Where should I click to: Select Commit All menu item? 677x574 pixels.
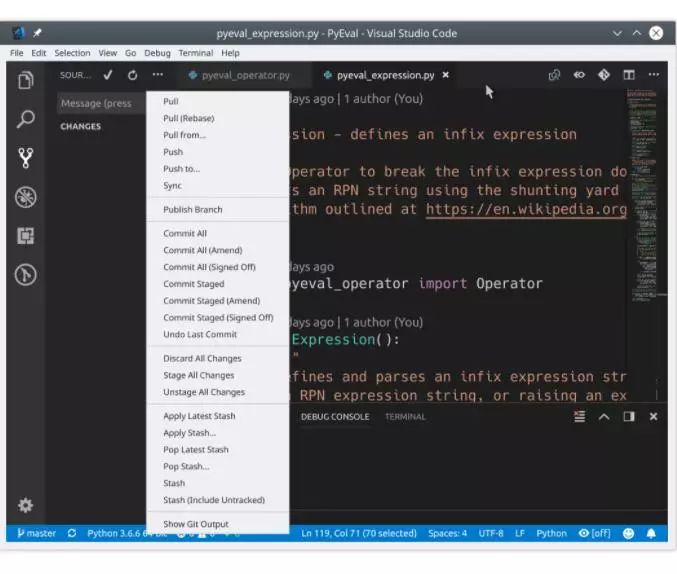(x=218, y=234)
